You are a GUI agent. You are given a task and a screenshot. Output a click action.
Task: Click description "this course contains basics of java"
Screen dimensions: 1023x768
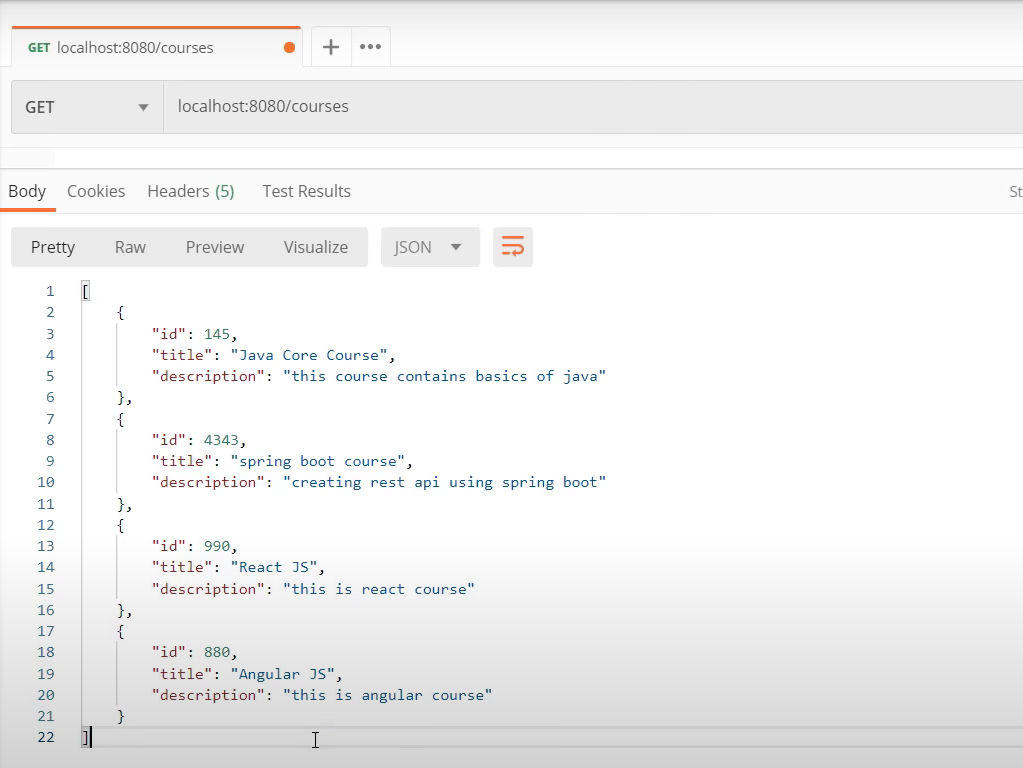tap(444, 376)
